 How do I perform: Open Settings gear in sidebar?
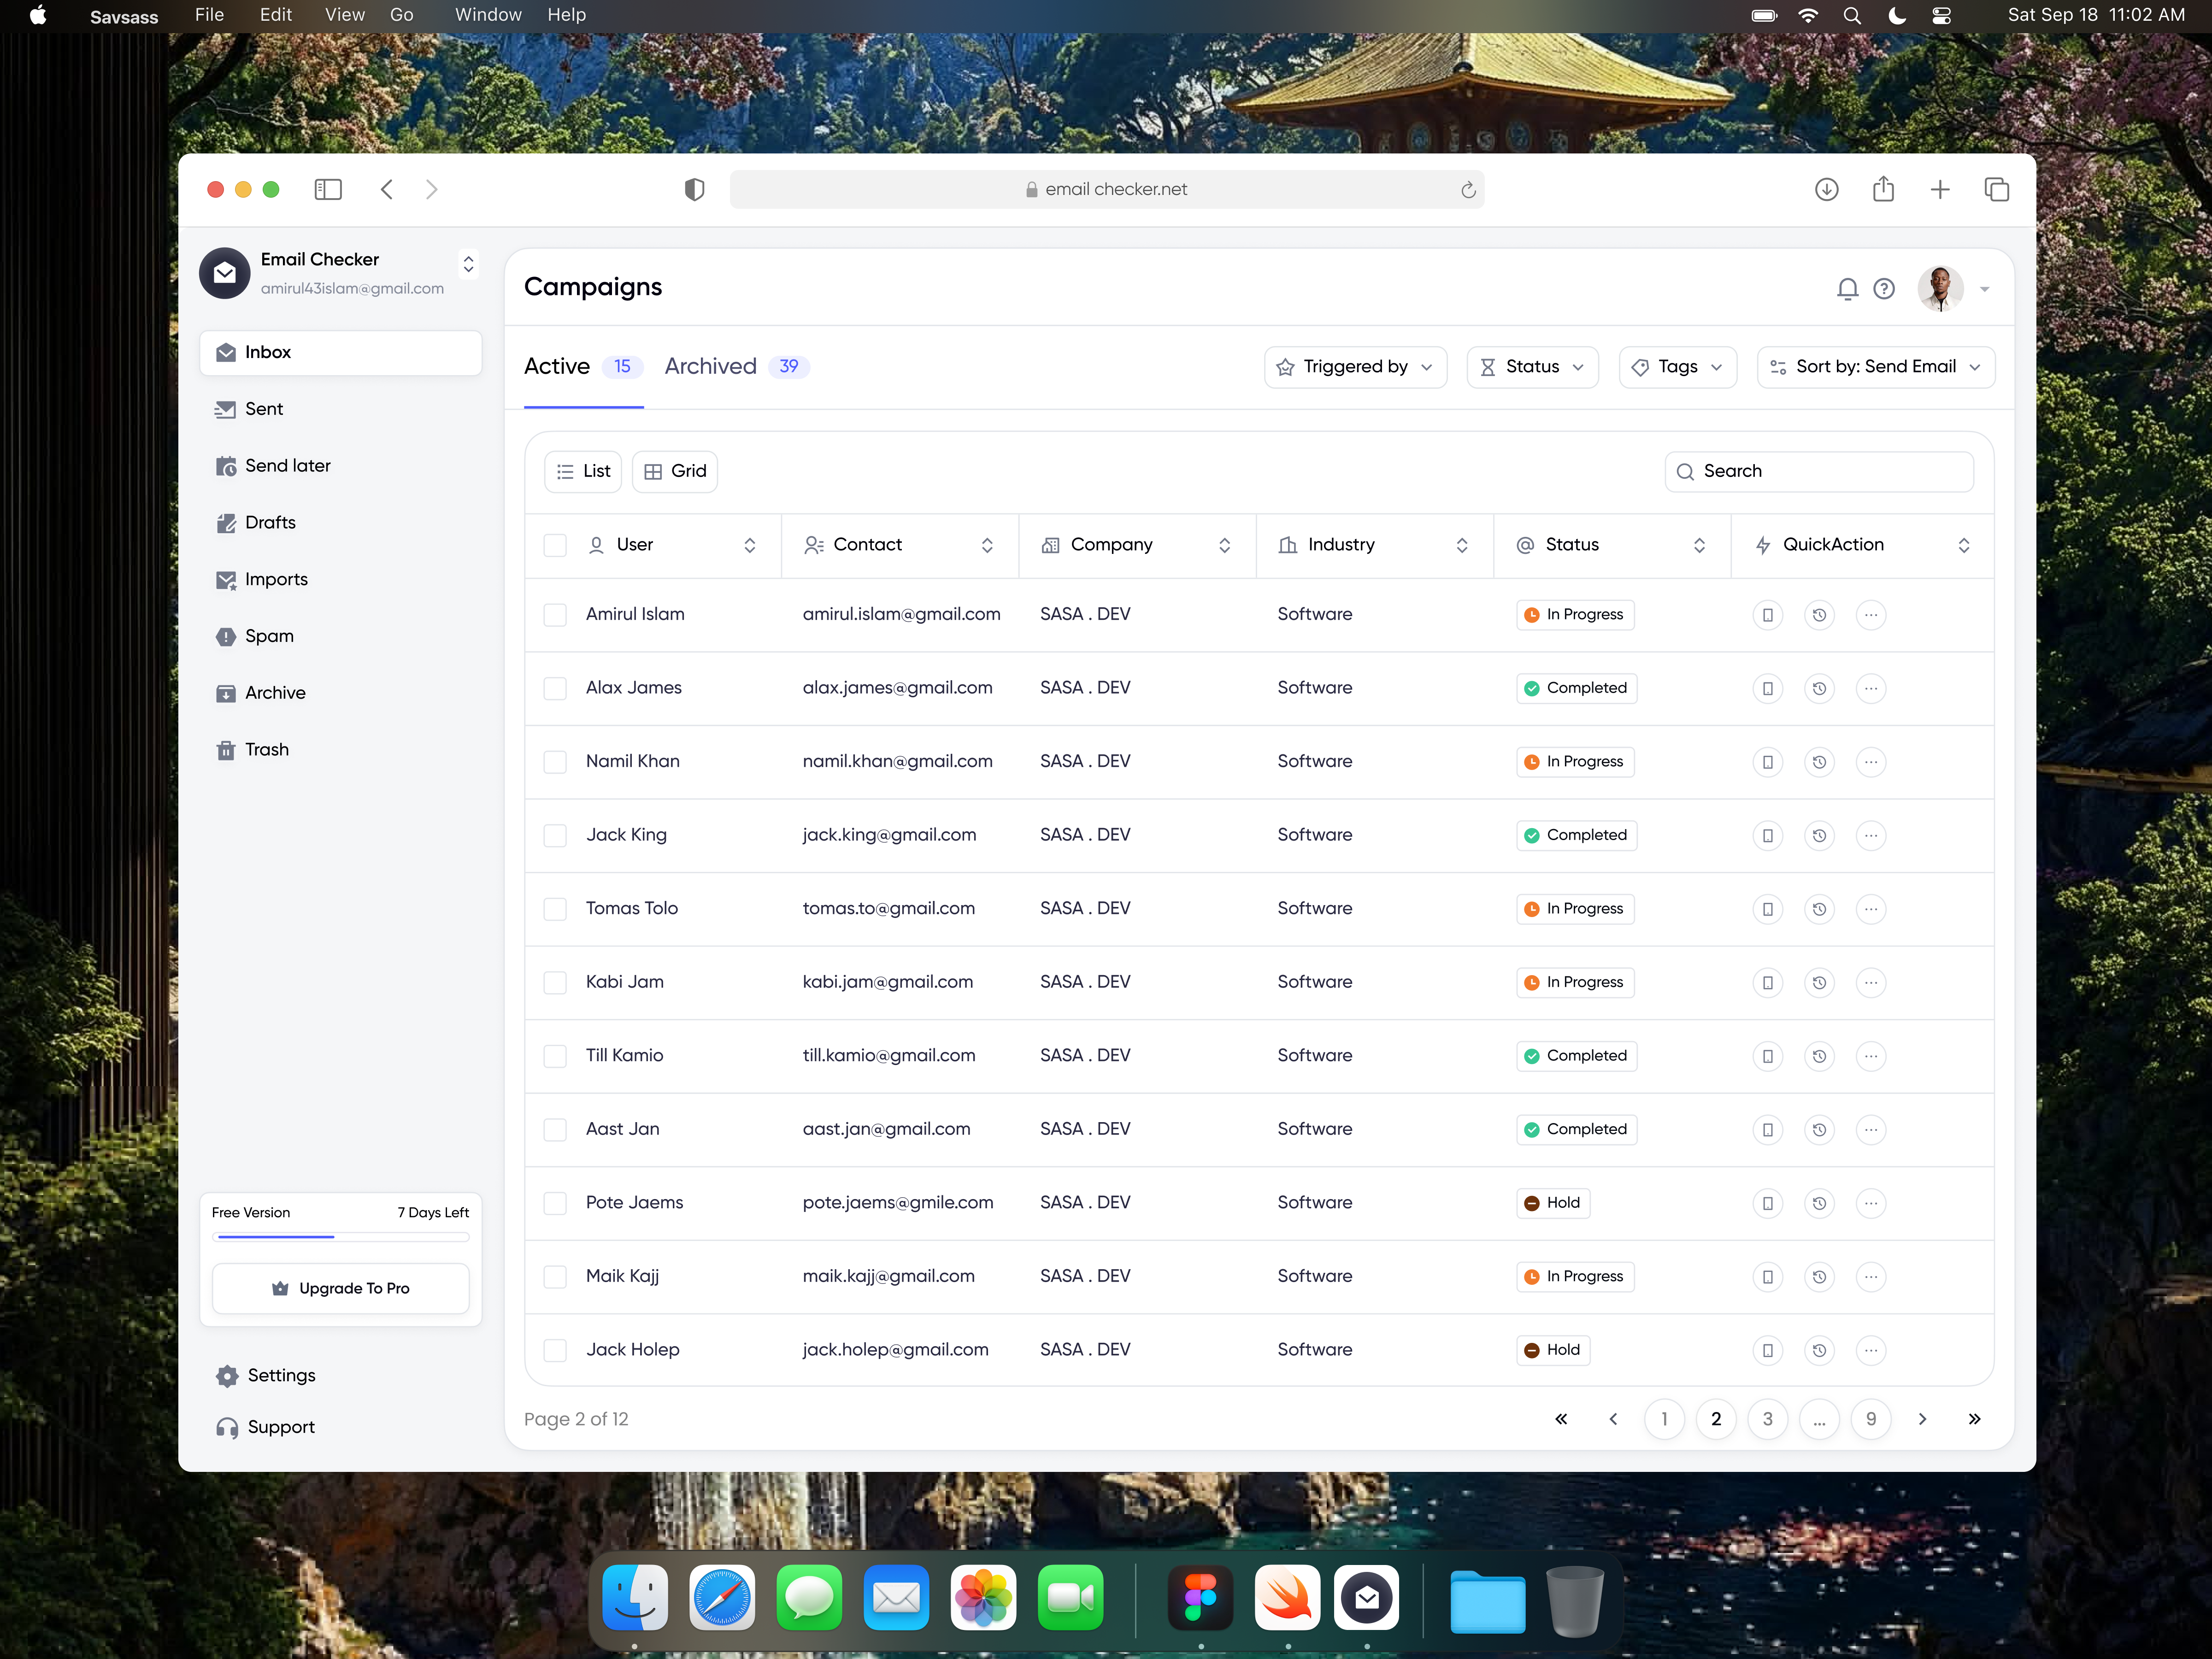click(228, 1375)
